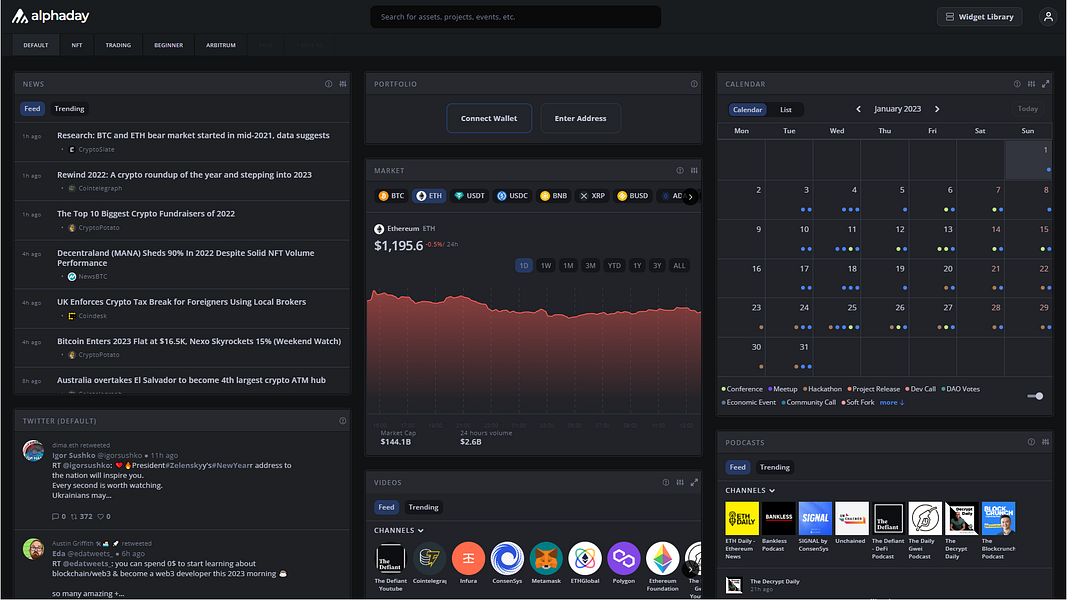Screen dimensions: 1067x600
Task: Open the Twitter widget info icon
Action: (x=343, y=420)
